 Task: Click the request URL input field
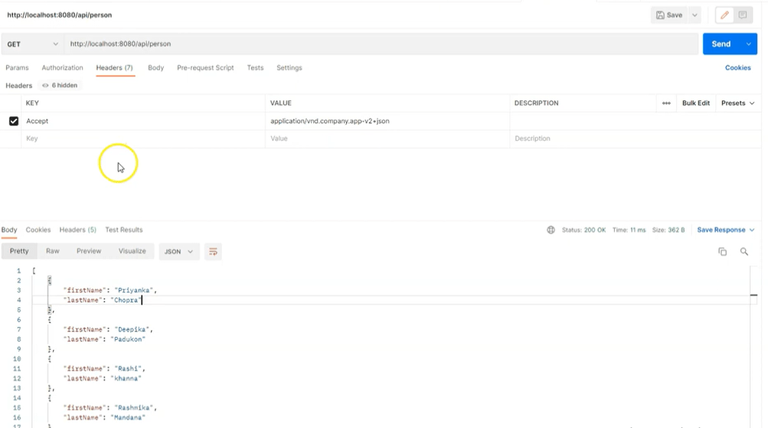tap(381, 44)
